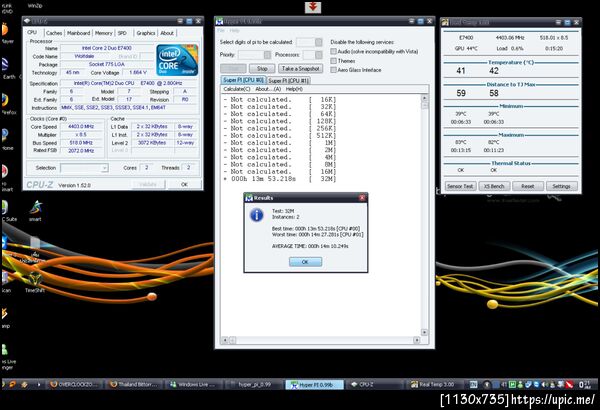This screenshot has width=600, height=410.
Task: Toggle the Themes checkbox
Action: click(333, 60)
